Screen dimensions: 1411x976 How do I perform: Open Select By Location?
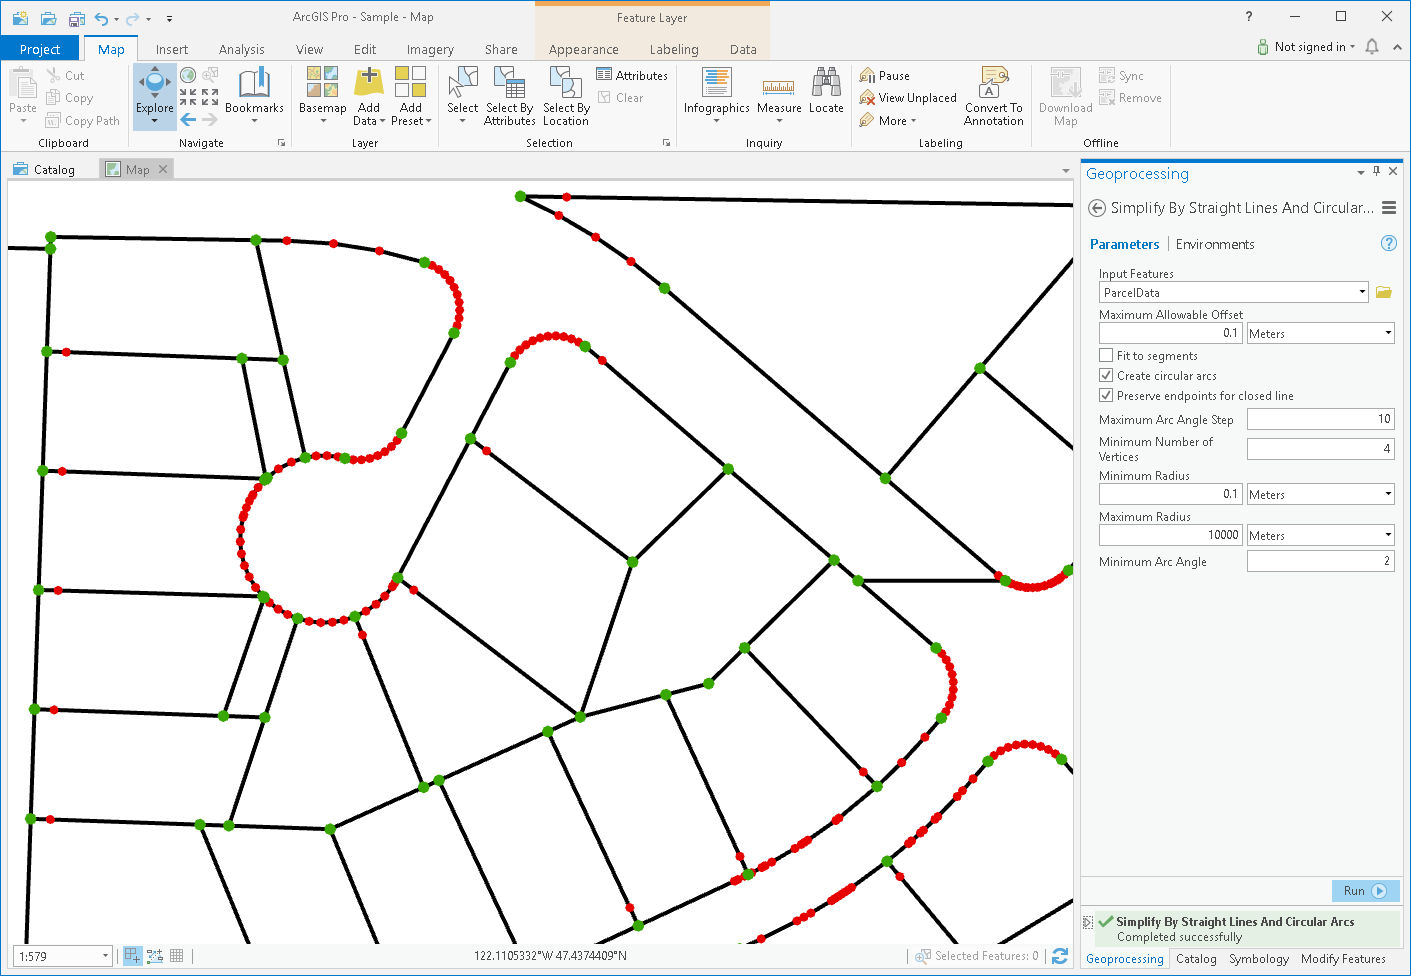566,96
